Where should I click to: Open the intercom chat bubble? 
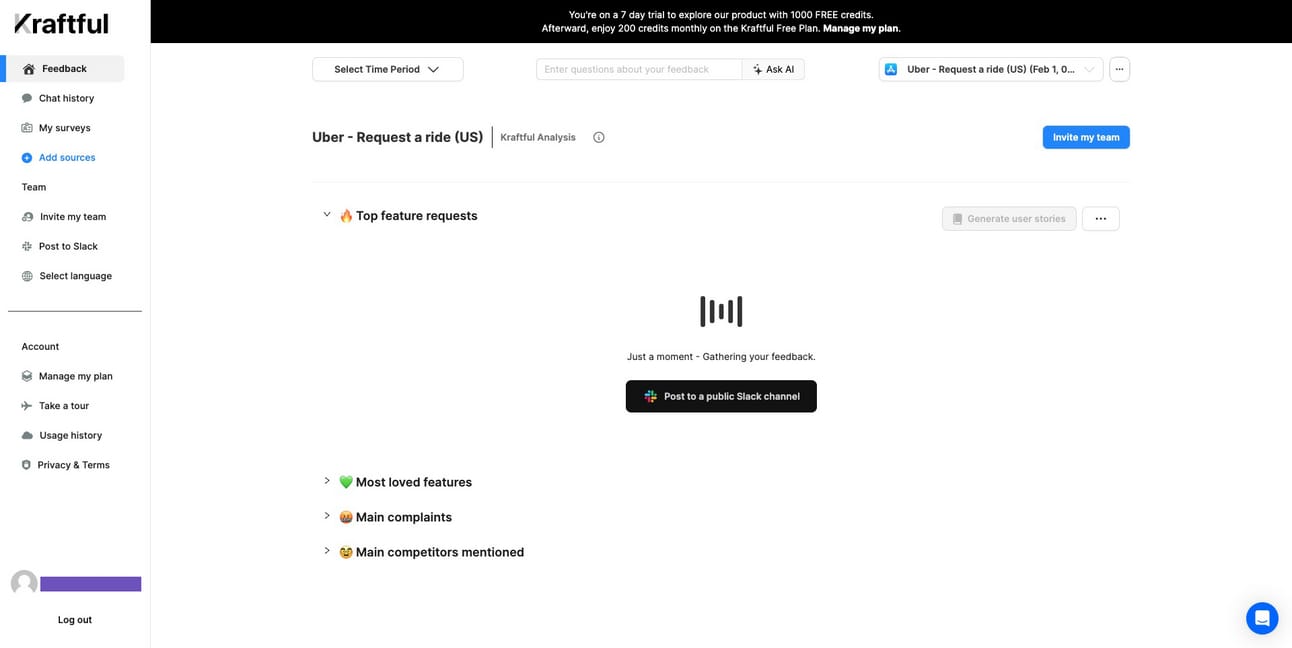coord(1262,618)
